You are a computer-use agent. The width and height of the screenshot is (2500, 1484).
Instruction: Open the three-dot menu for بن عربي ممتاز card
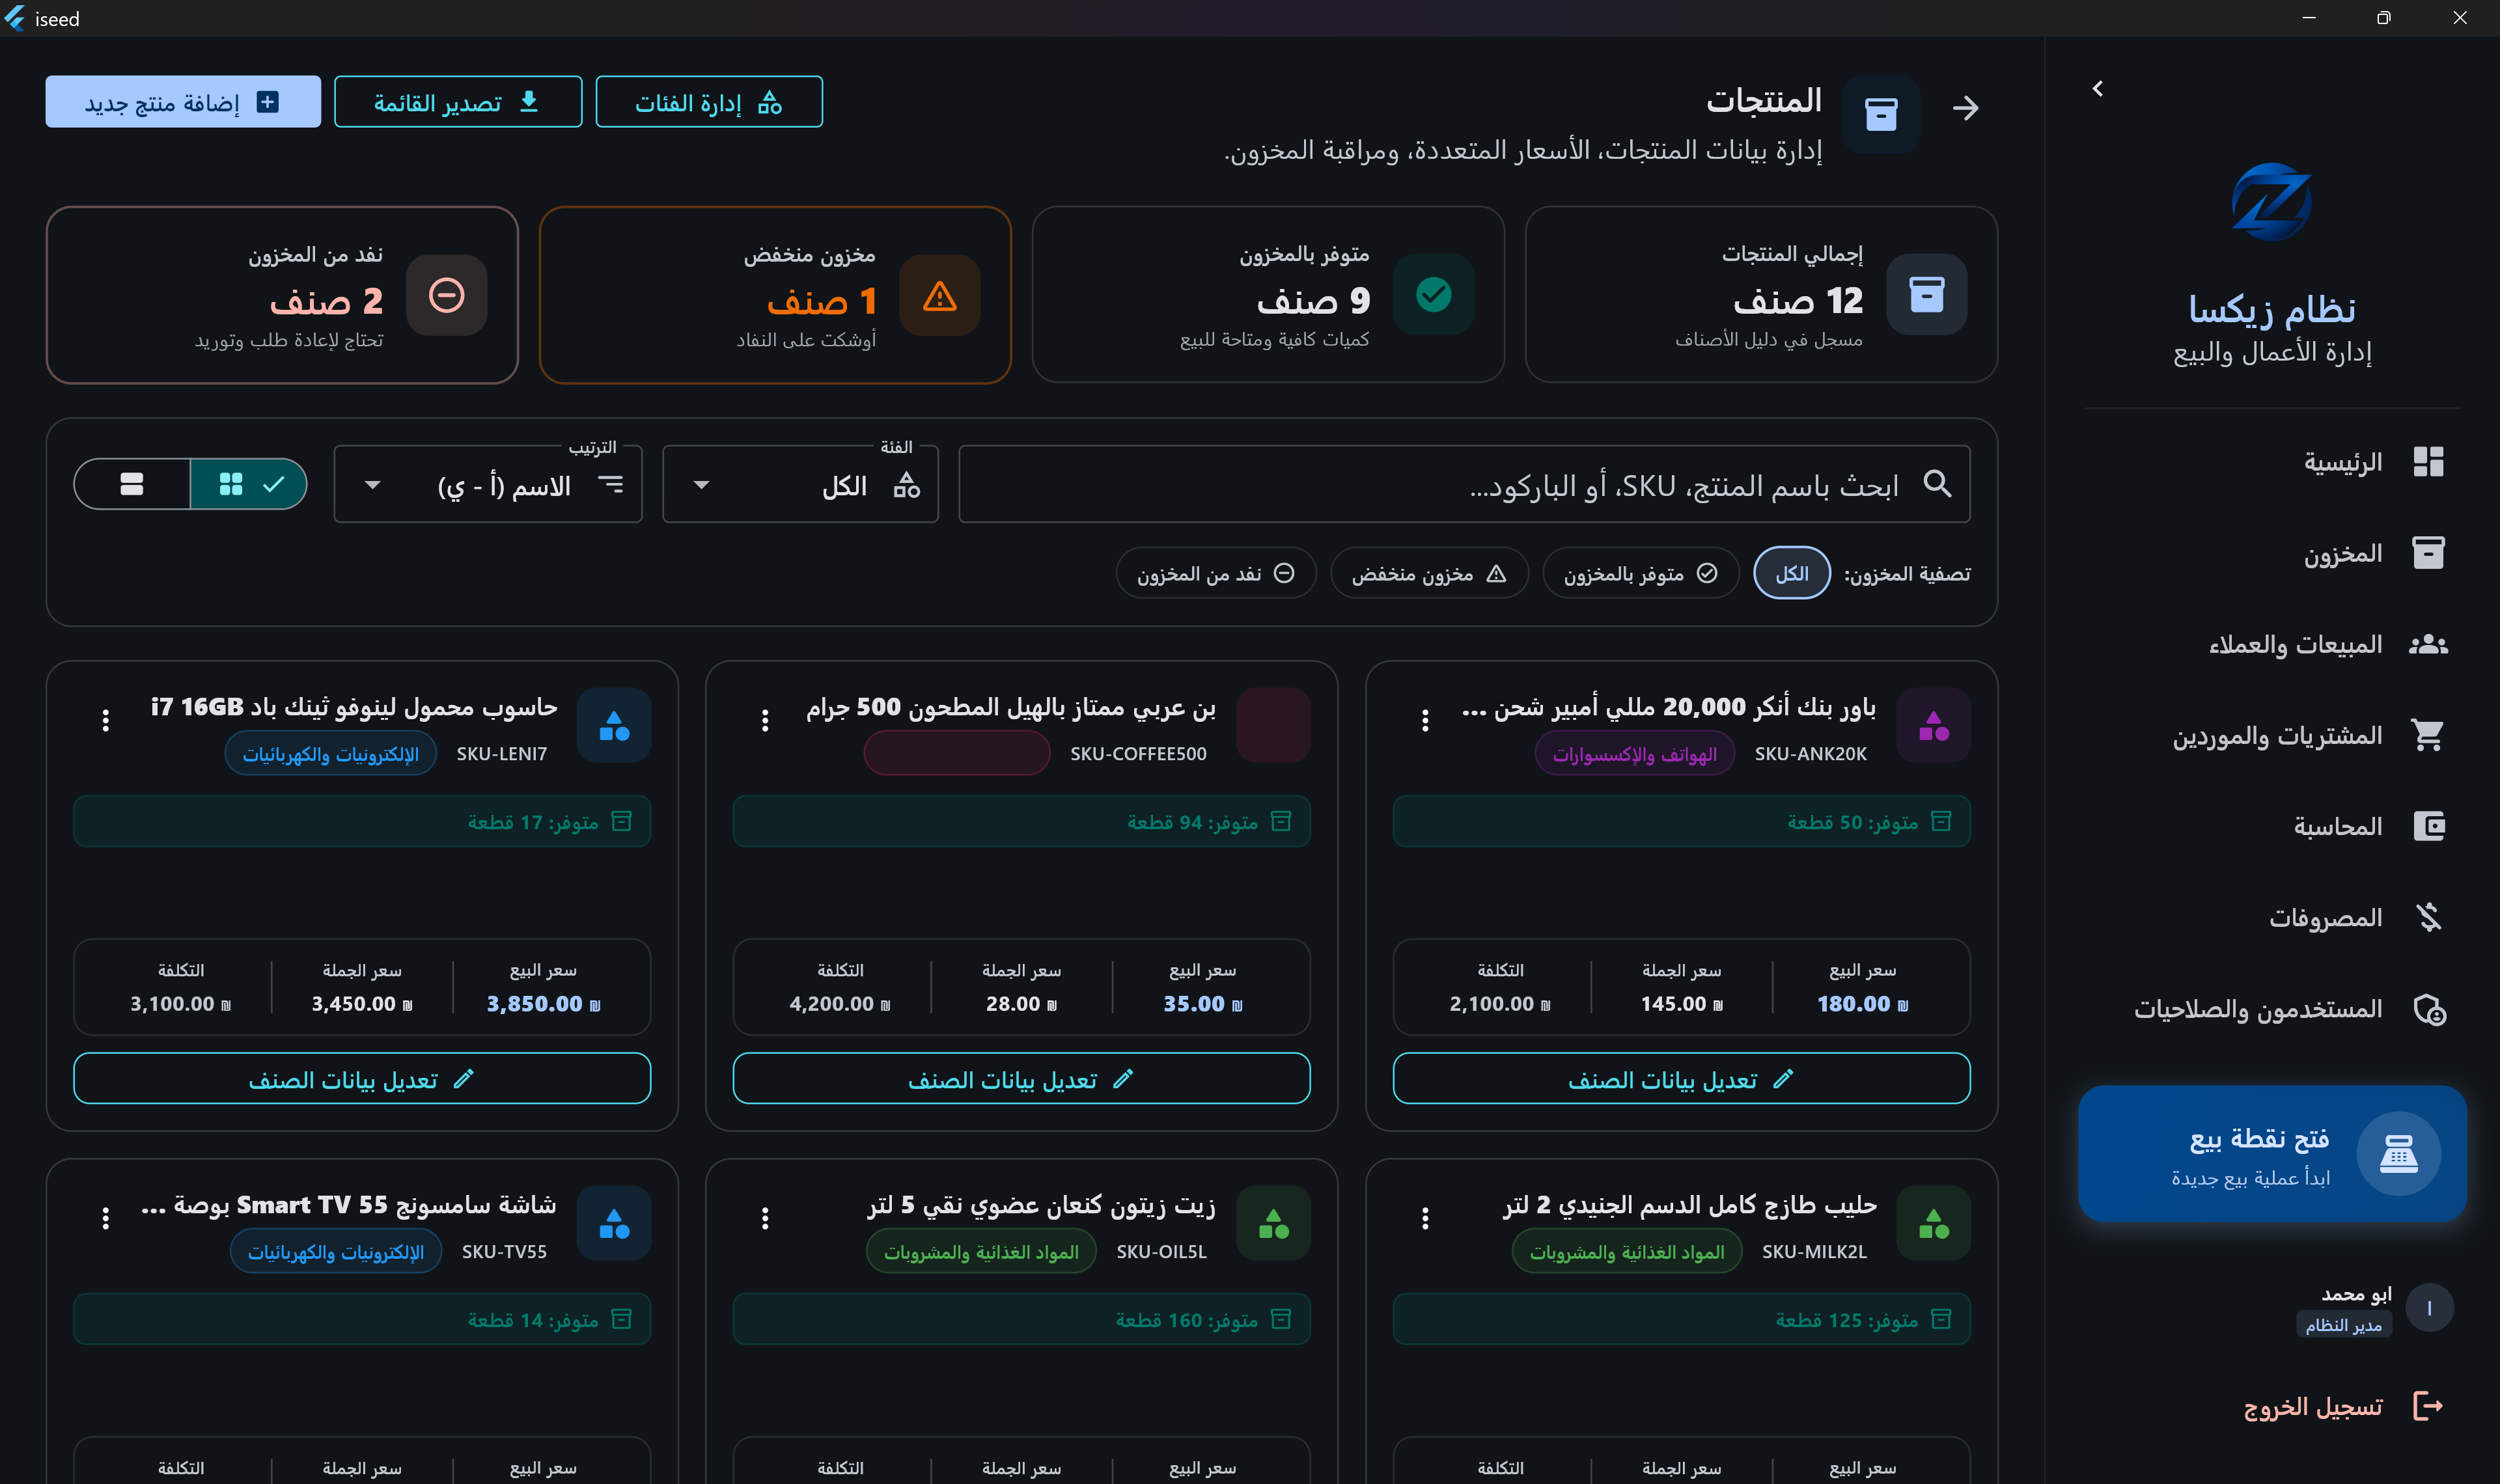pyautogui.click(x=765, y=720)
